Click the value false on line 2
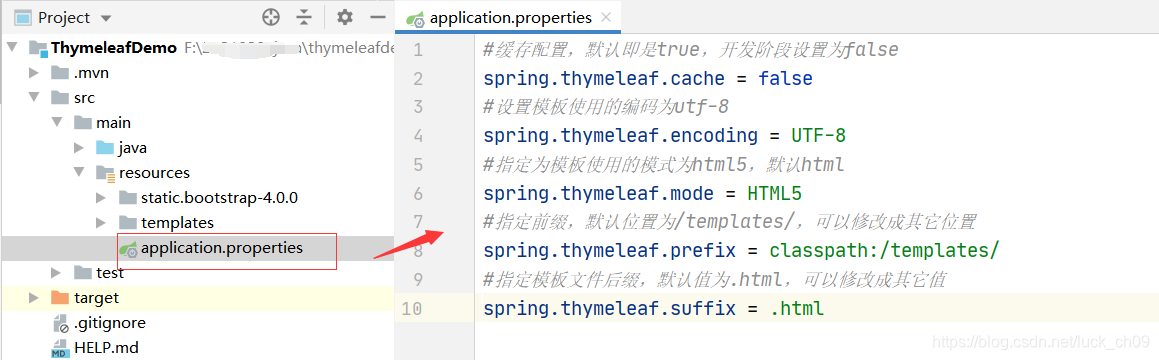This screenshot has height=360, width=1159. 785,78
